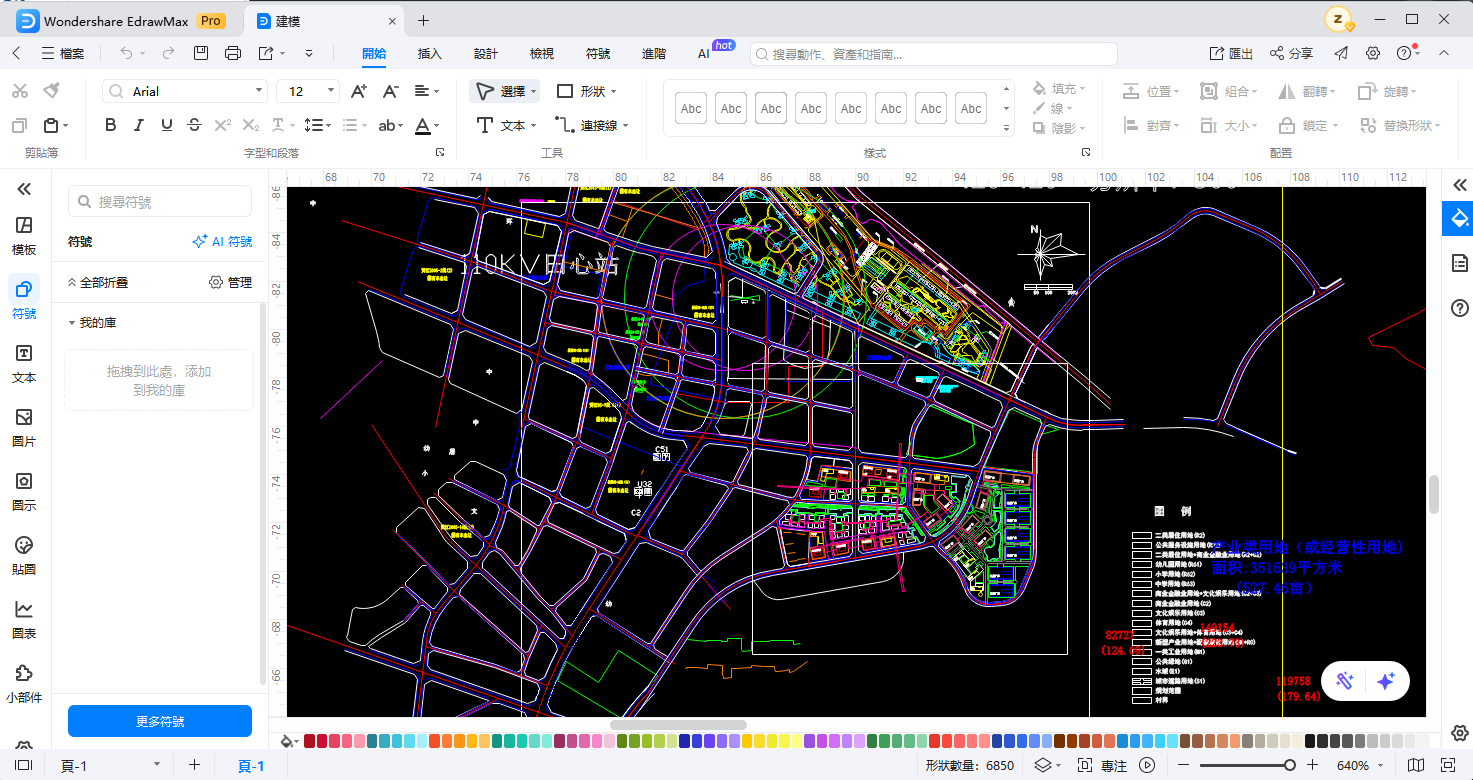
Task: Click the 文本 text tool in the ribbon
Action: (505, 125)
